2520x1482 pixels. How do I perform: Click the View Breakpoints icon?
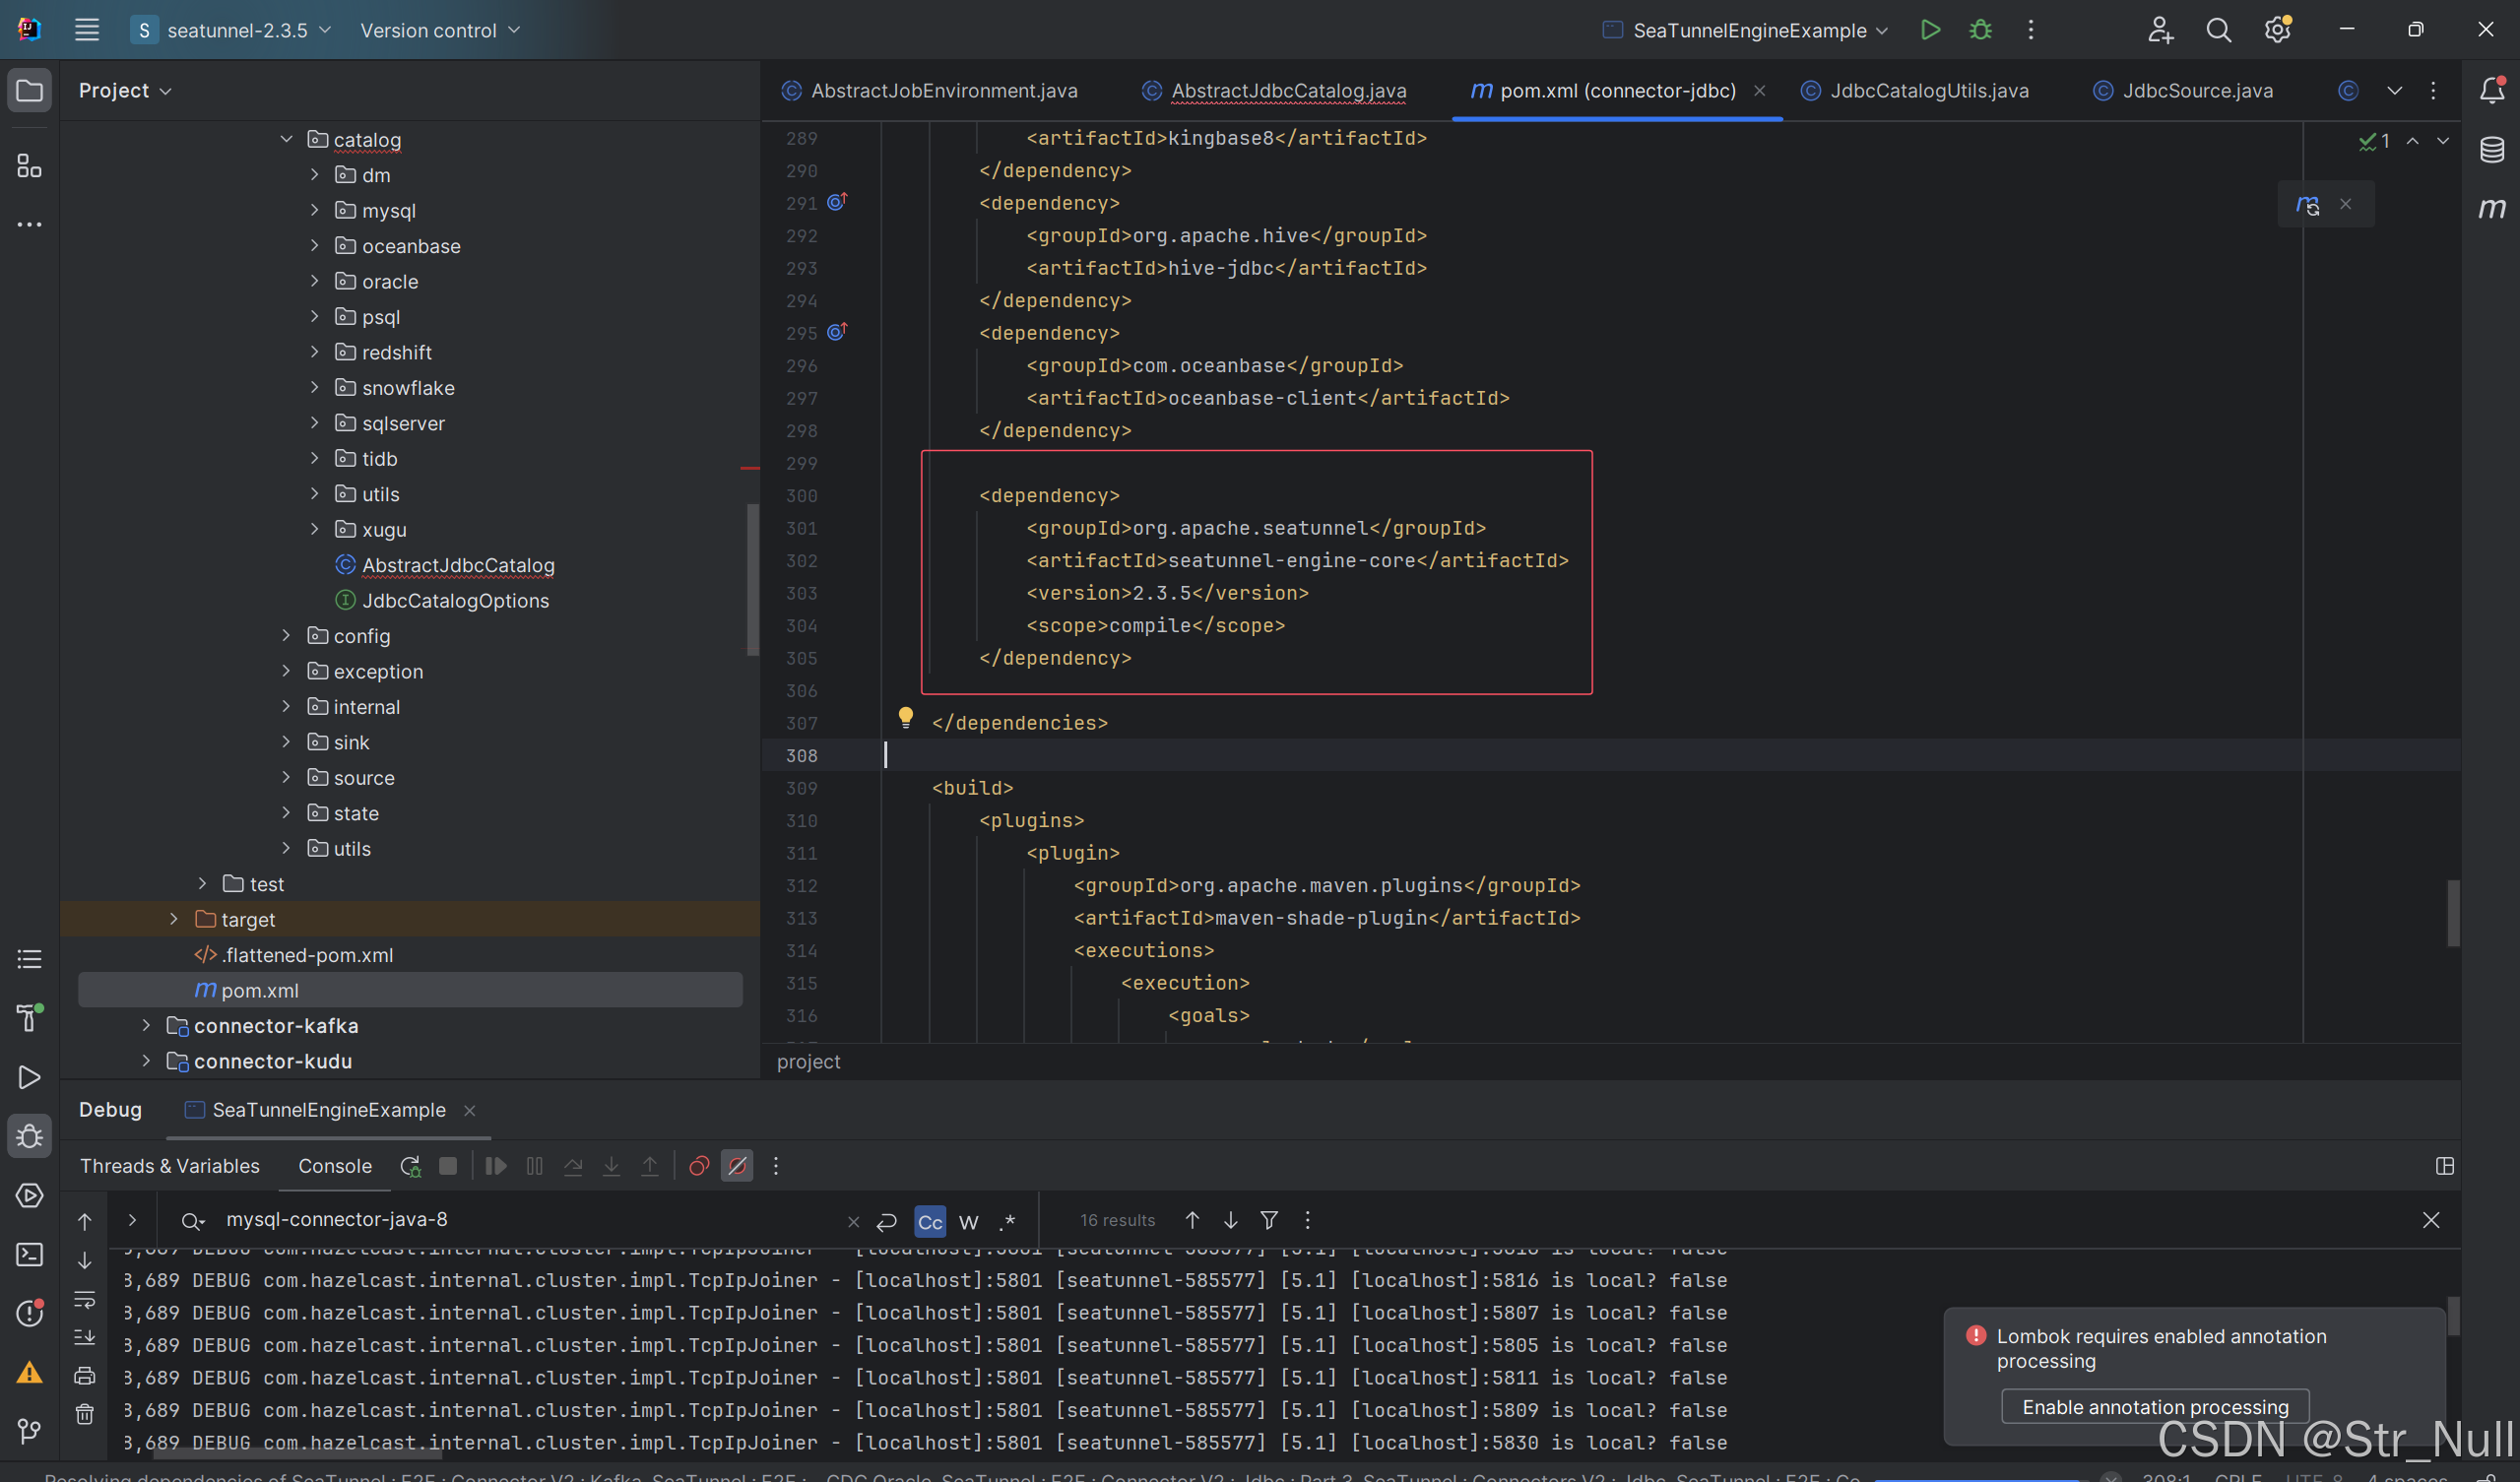tap(699, 1166)
